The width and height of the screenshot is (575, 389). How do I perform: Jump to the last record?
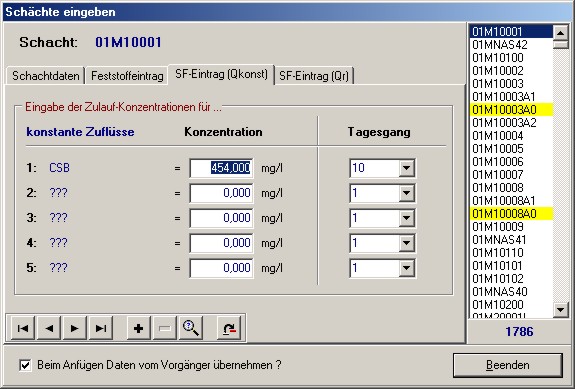tap(101, 328)
